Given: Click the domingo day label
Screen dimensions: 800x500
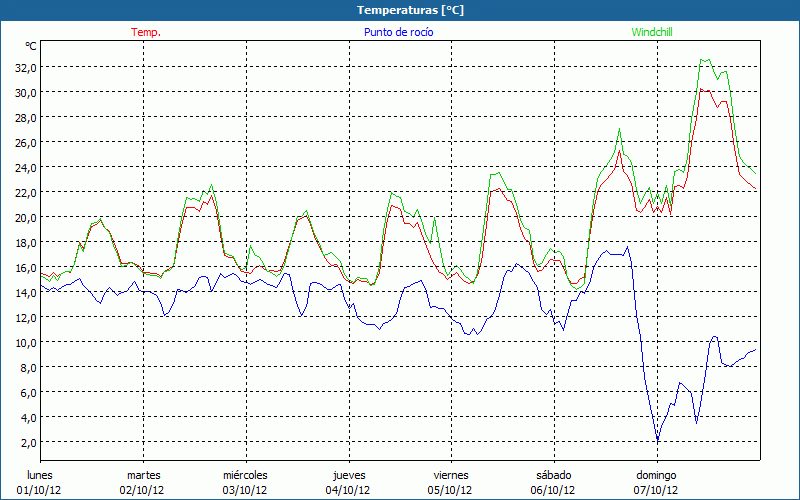Looking at the screenshot, I should coord(656,475).
